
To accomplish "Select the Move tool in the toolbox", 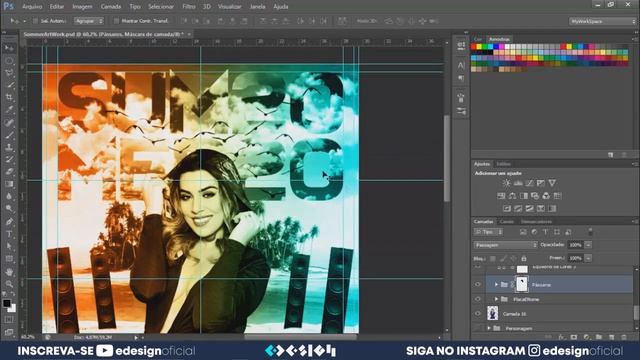I will [9, 49].
